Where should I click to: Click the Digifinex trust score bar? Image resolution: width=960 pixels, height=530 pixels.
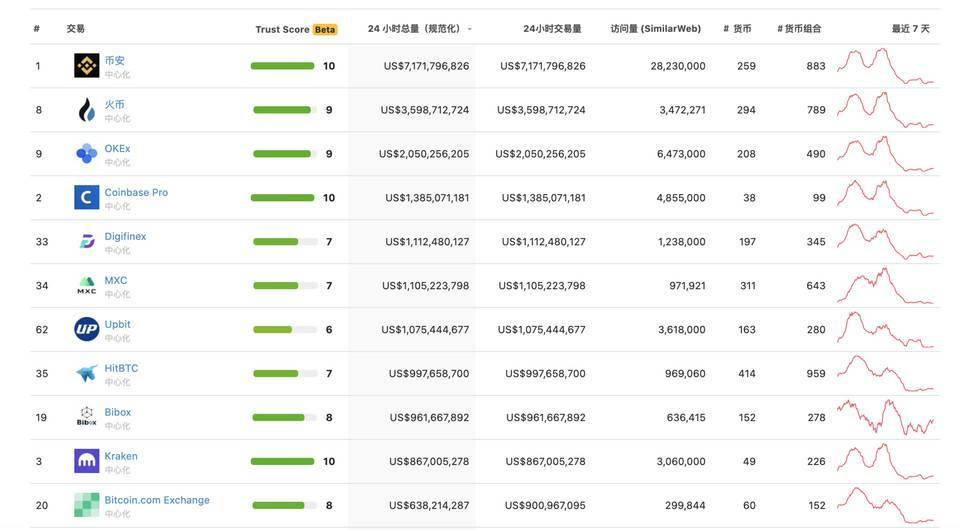285,242
